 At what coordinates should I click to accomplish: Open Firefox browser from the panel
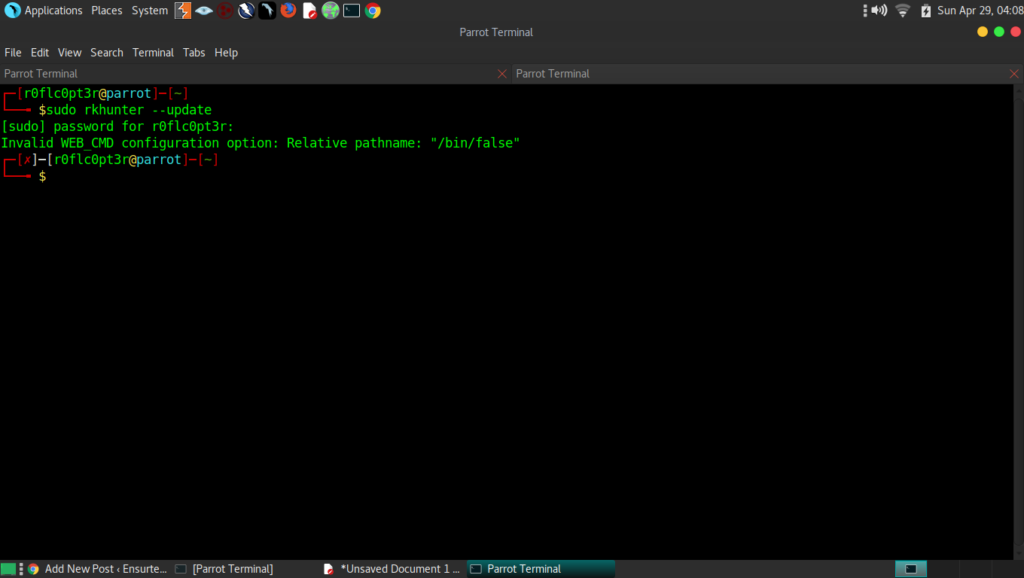288,11
